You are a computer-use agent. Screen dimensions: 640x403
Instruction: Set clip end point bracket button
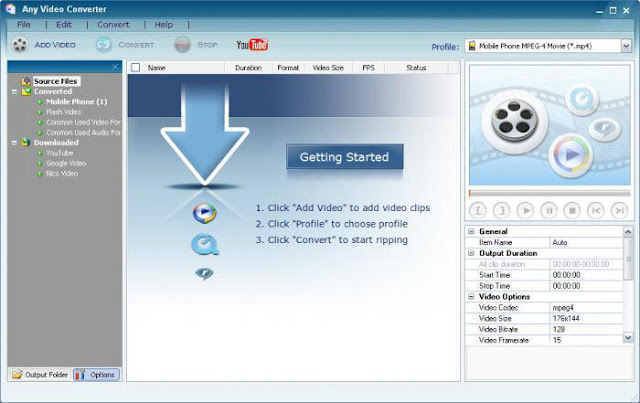click(502, 210)
